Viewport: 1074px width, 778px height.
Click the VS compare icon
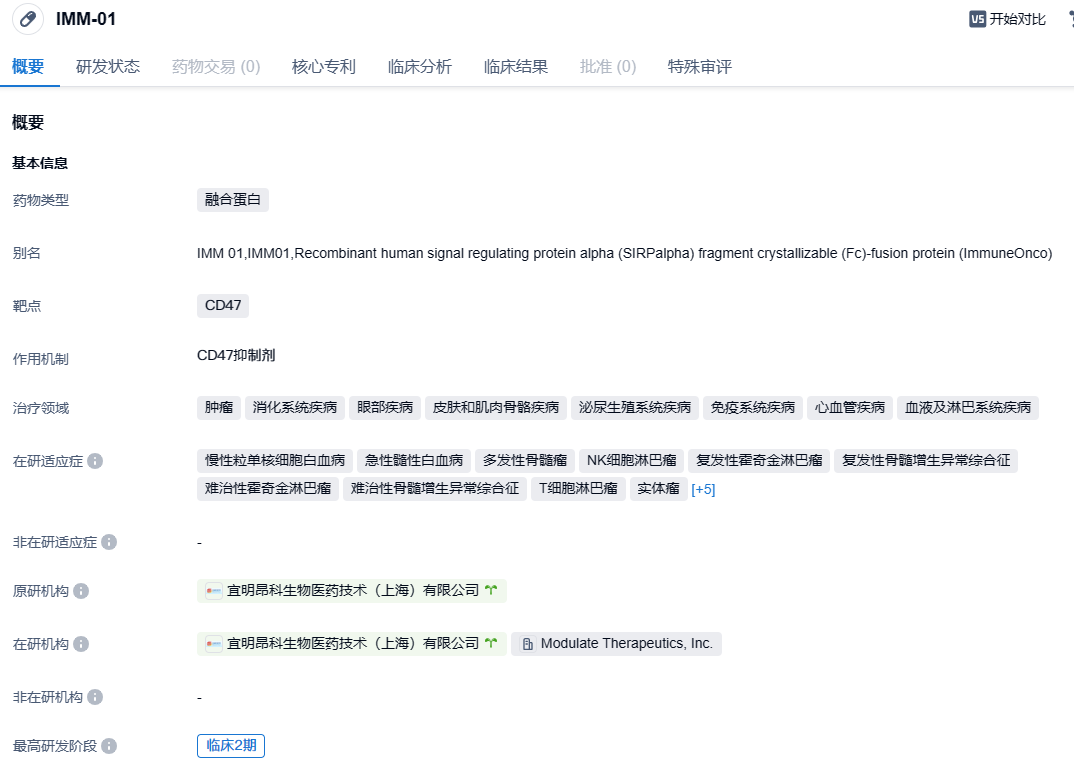click(x=977, y=19)
